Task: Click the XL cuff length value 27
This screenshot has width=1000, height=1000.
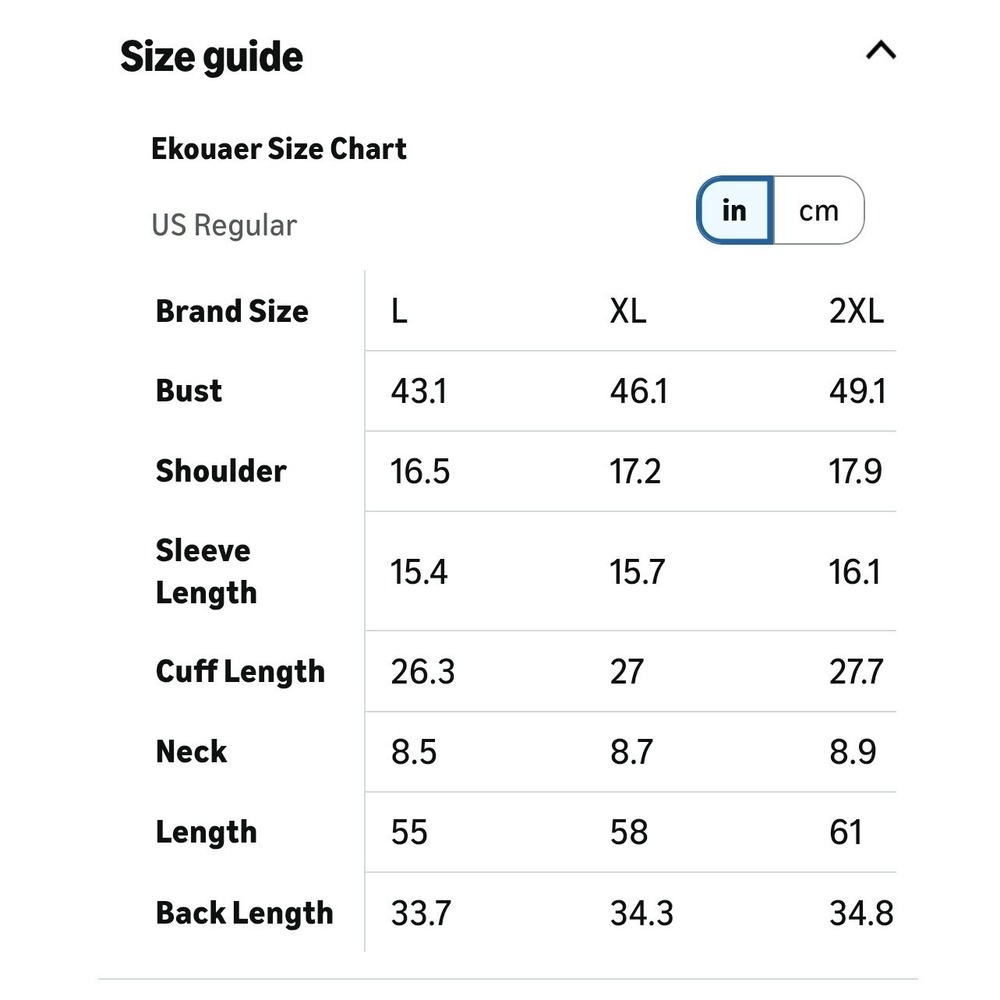Action: tap(627, 672)
